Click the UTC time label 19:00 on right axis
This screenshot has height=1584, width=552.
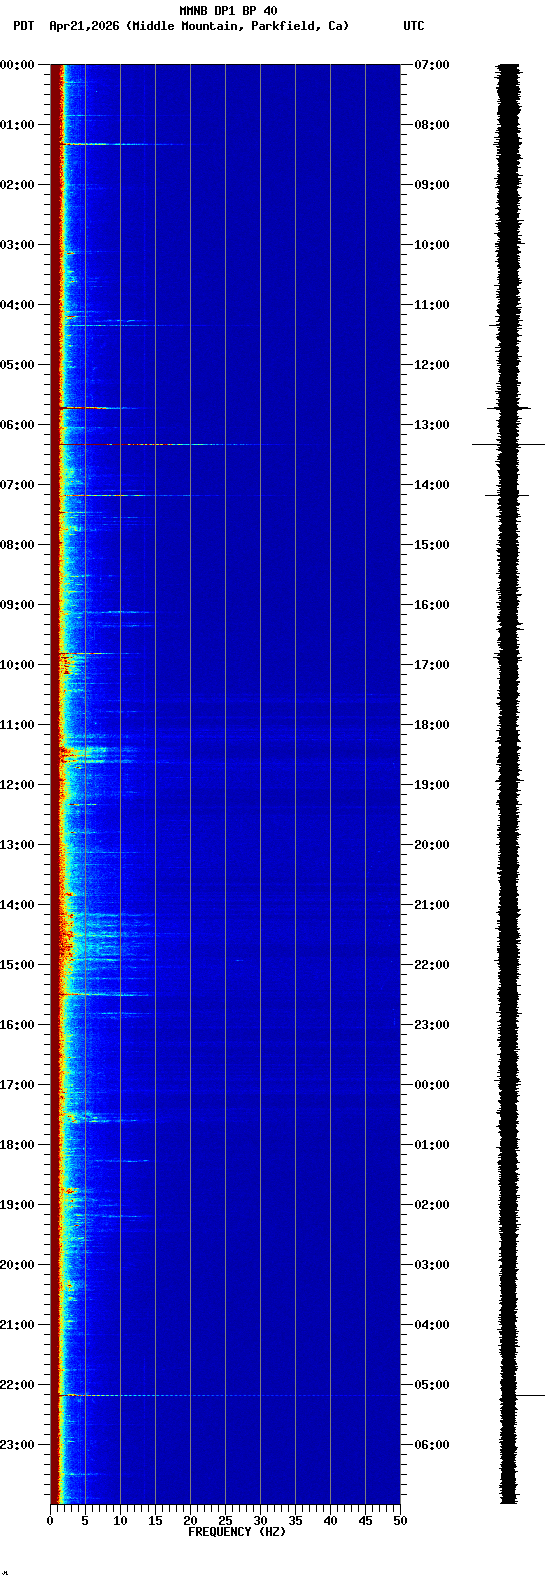[432, 785]
